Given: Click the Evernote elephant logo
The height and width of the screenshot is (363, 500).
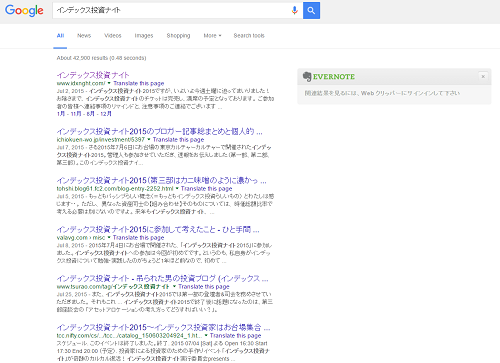Looking at the screenshot, I should pos(307,77).
